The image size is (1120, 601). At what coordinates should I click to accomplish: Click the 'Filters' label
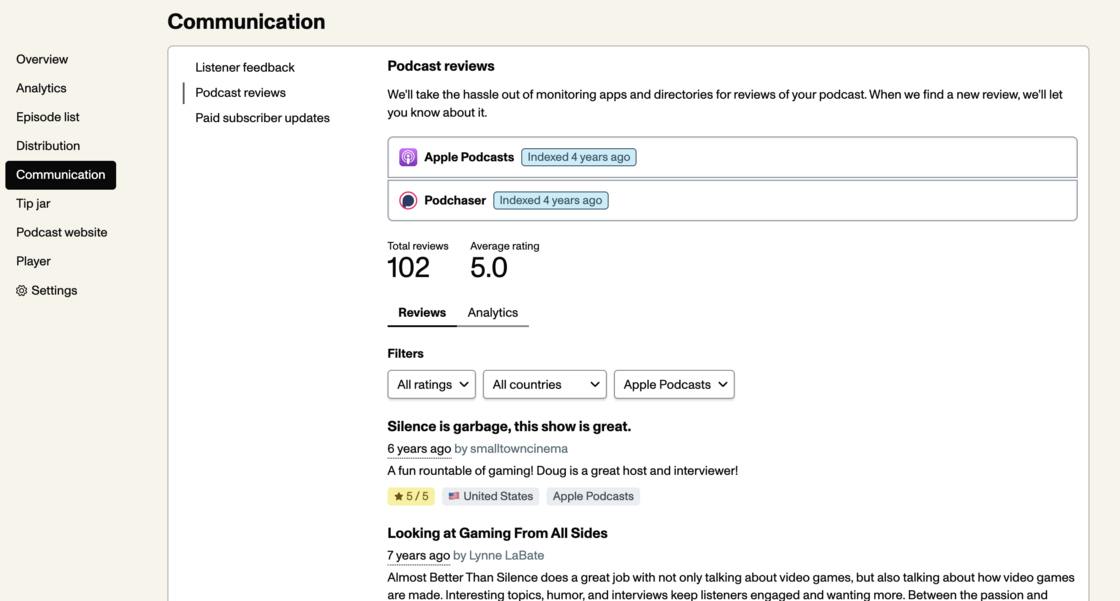[x=405, y=354]
